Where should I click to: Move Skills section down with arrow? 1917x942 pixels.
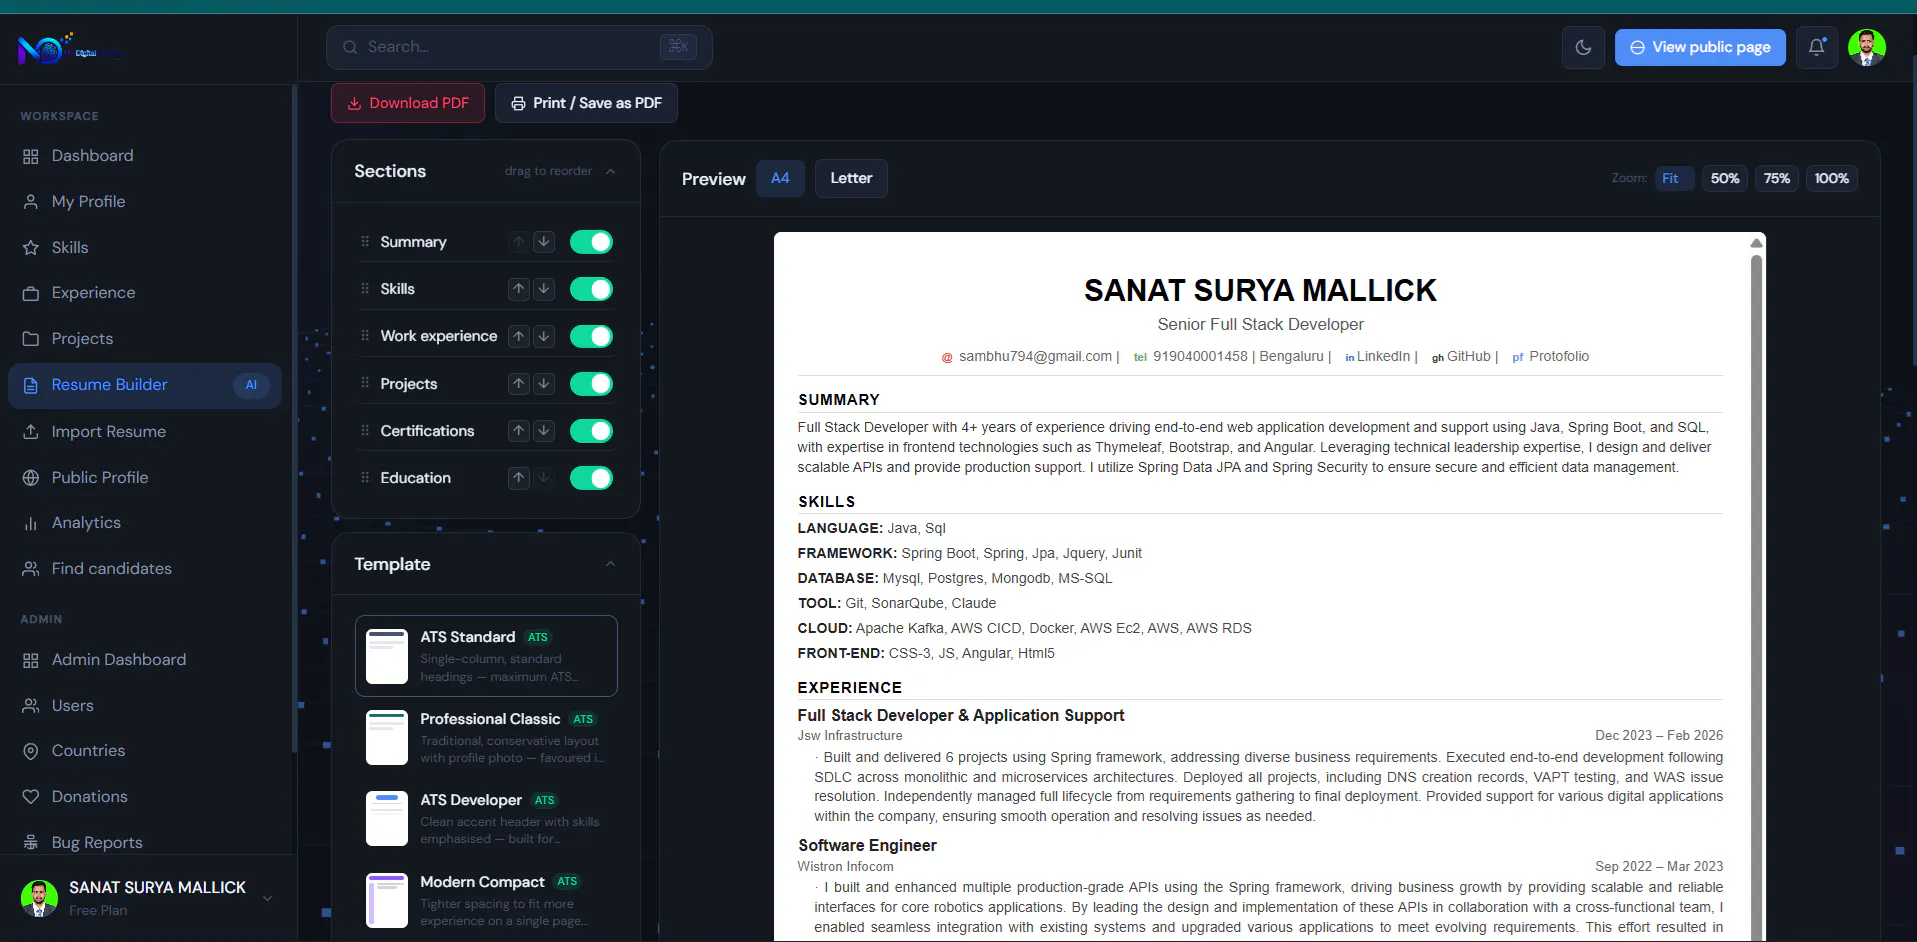pos(544,289)
